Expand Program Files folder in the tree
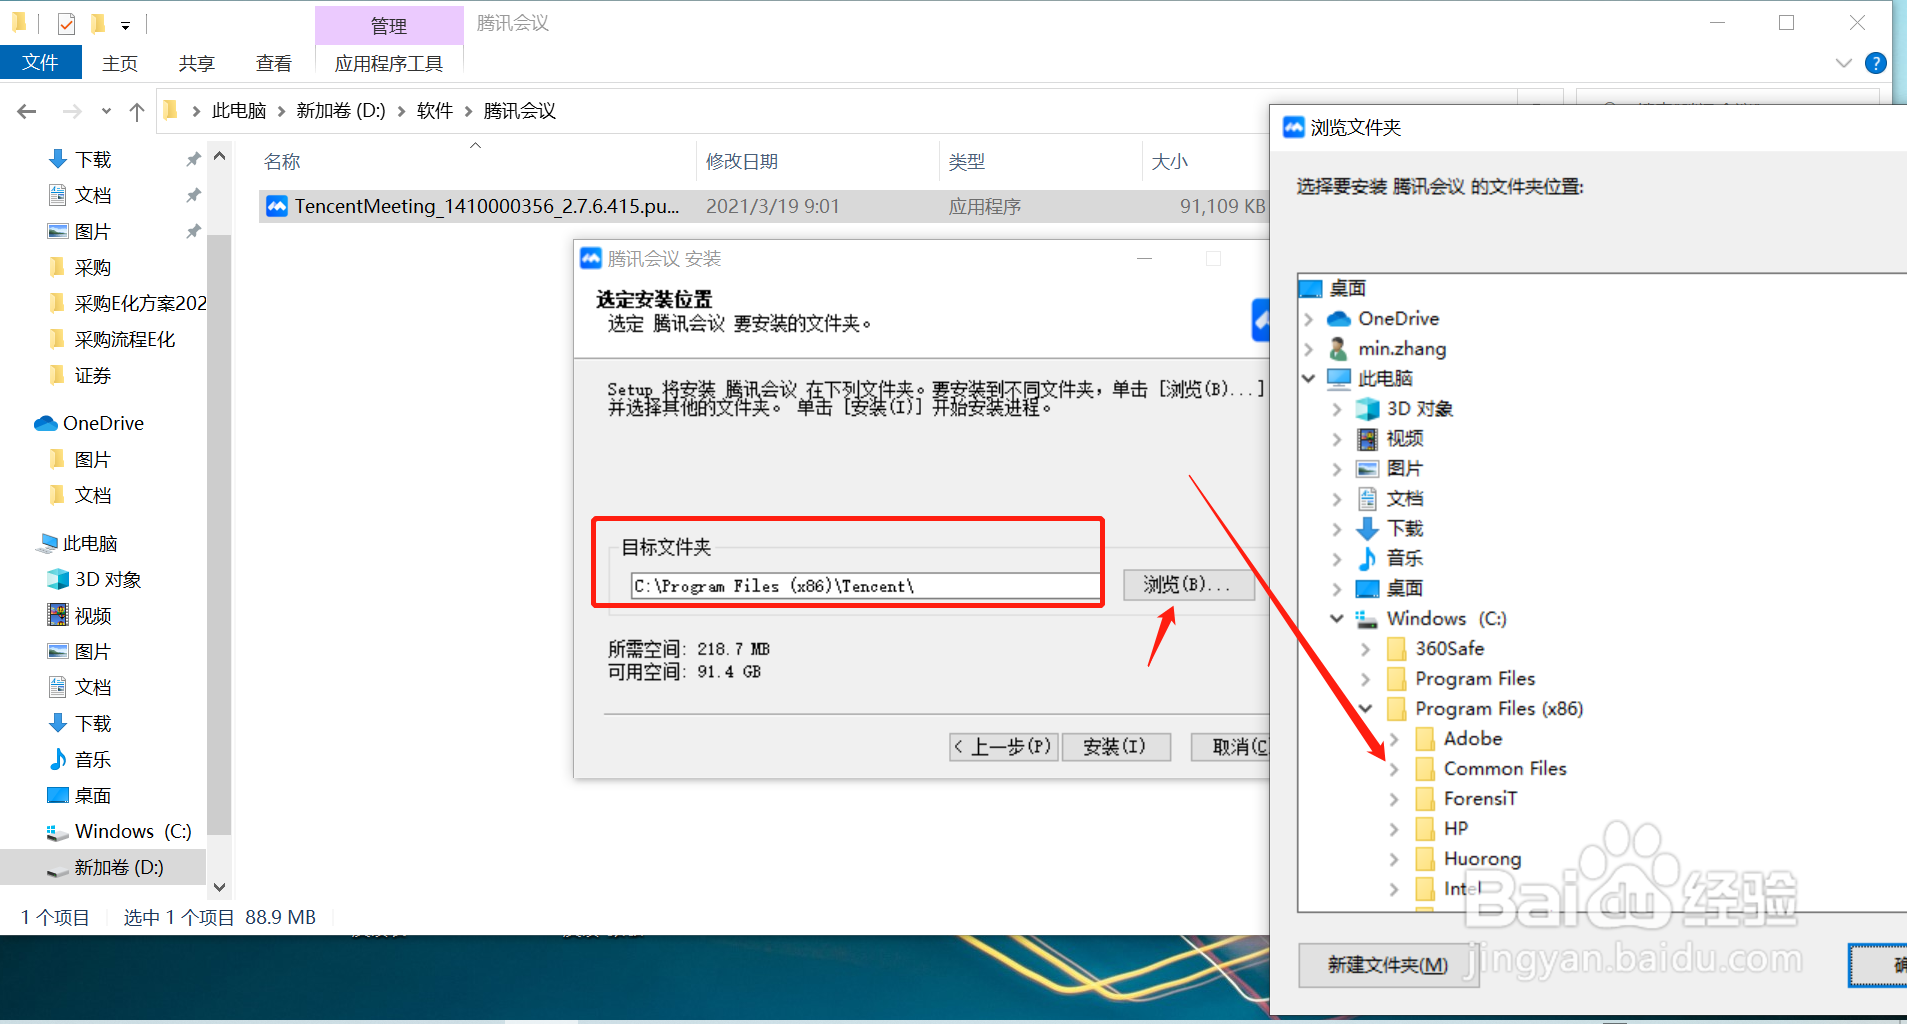Screen dimensions: 1907x1024 point(1365,679)
